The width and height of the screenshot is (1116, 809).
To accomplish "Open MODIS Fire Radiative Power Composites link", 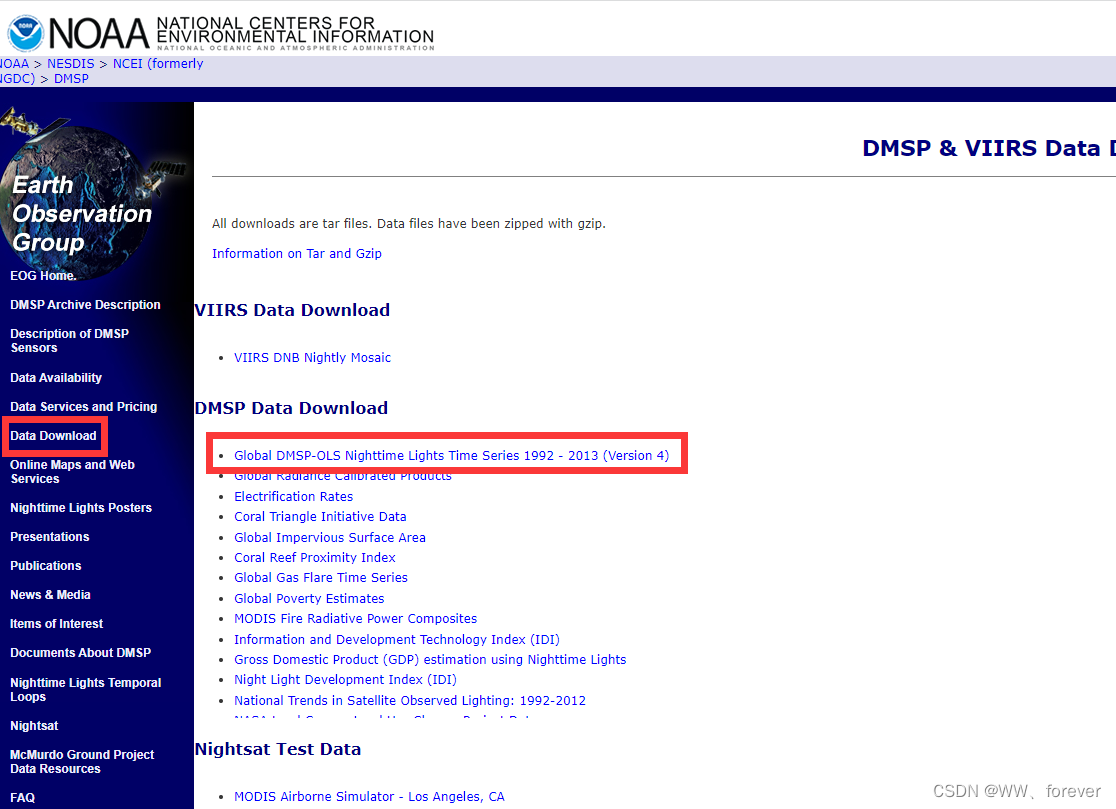I will pyautogui.click(x=355, y=618).
